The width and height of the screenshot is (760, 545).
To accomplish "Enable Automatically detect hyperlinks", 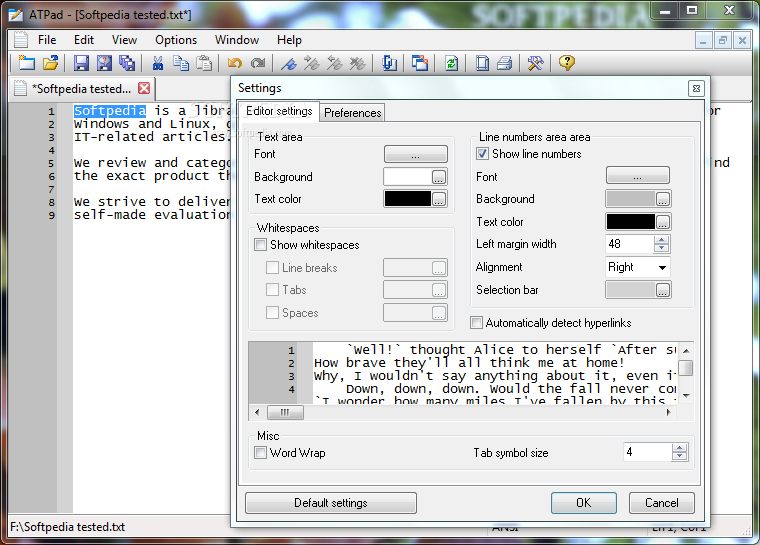I will click(476, 322).
